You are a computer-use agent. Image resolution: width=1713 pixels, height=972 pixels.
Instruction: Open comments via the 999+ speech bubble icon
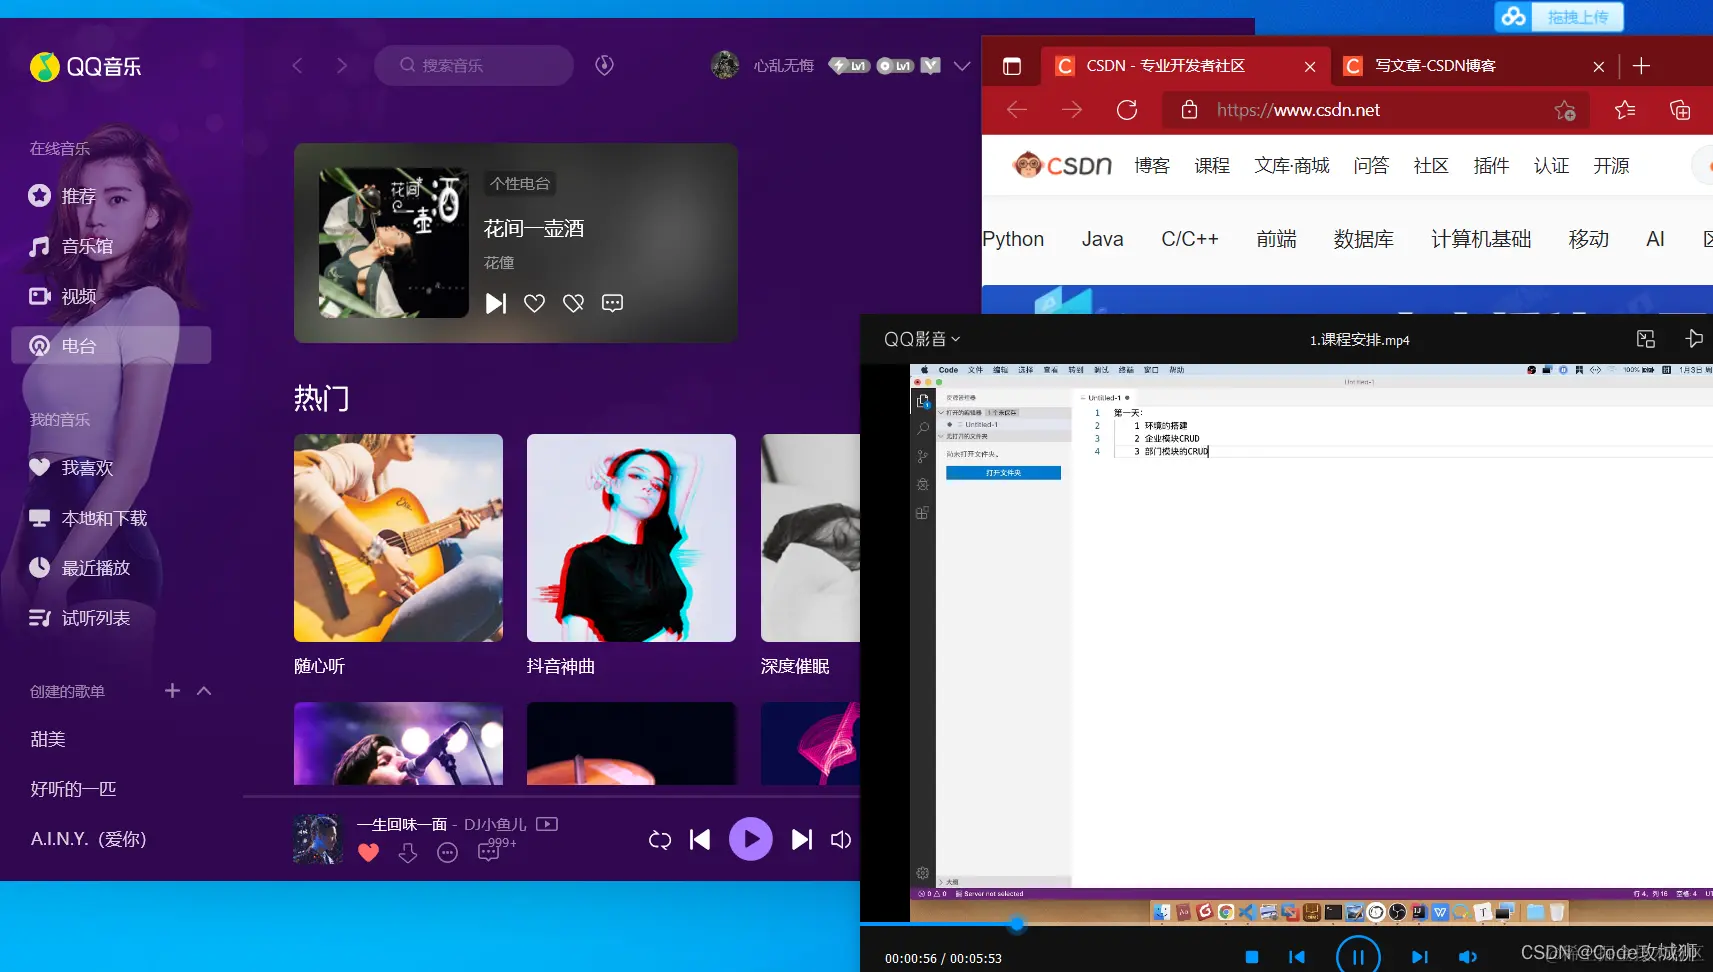(x=490, y=852)
